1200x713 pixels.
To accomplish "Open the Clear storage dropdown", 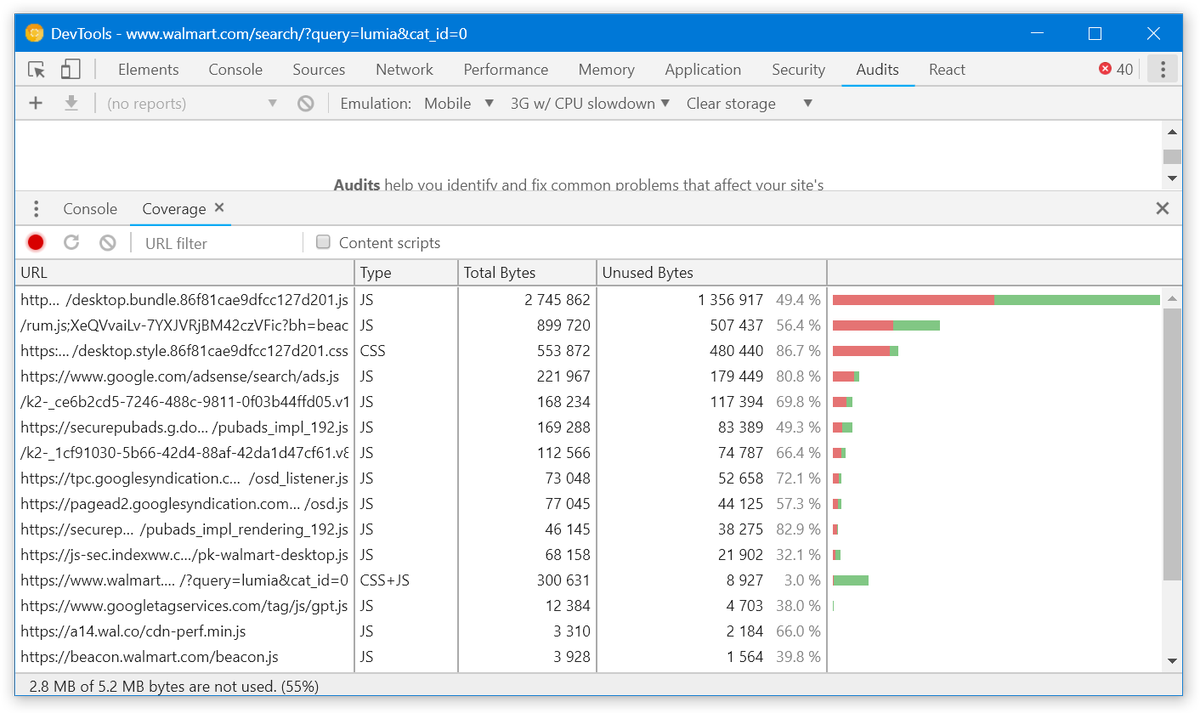I will pyautogui.click(x=749, y=103).
